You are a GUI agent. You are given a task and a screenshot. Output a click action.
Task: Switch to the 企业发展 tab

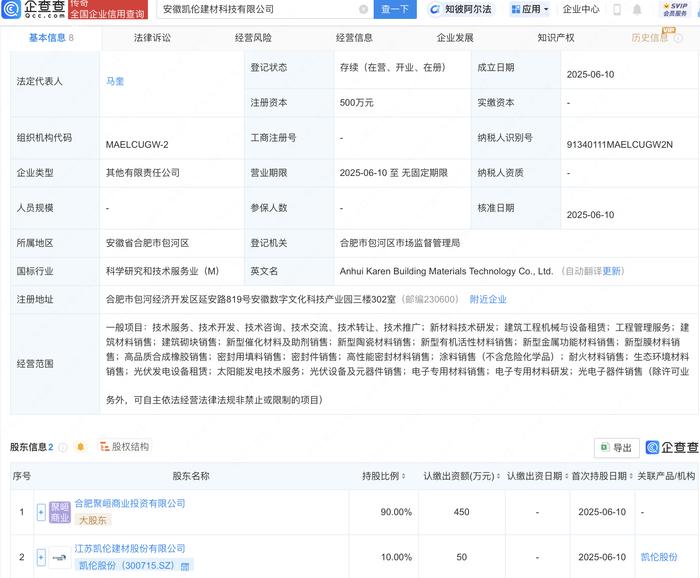click(x=455, y=38)
